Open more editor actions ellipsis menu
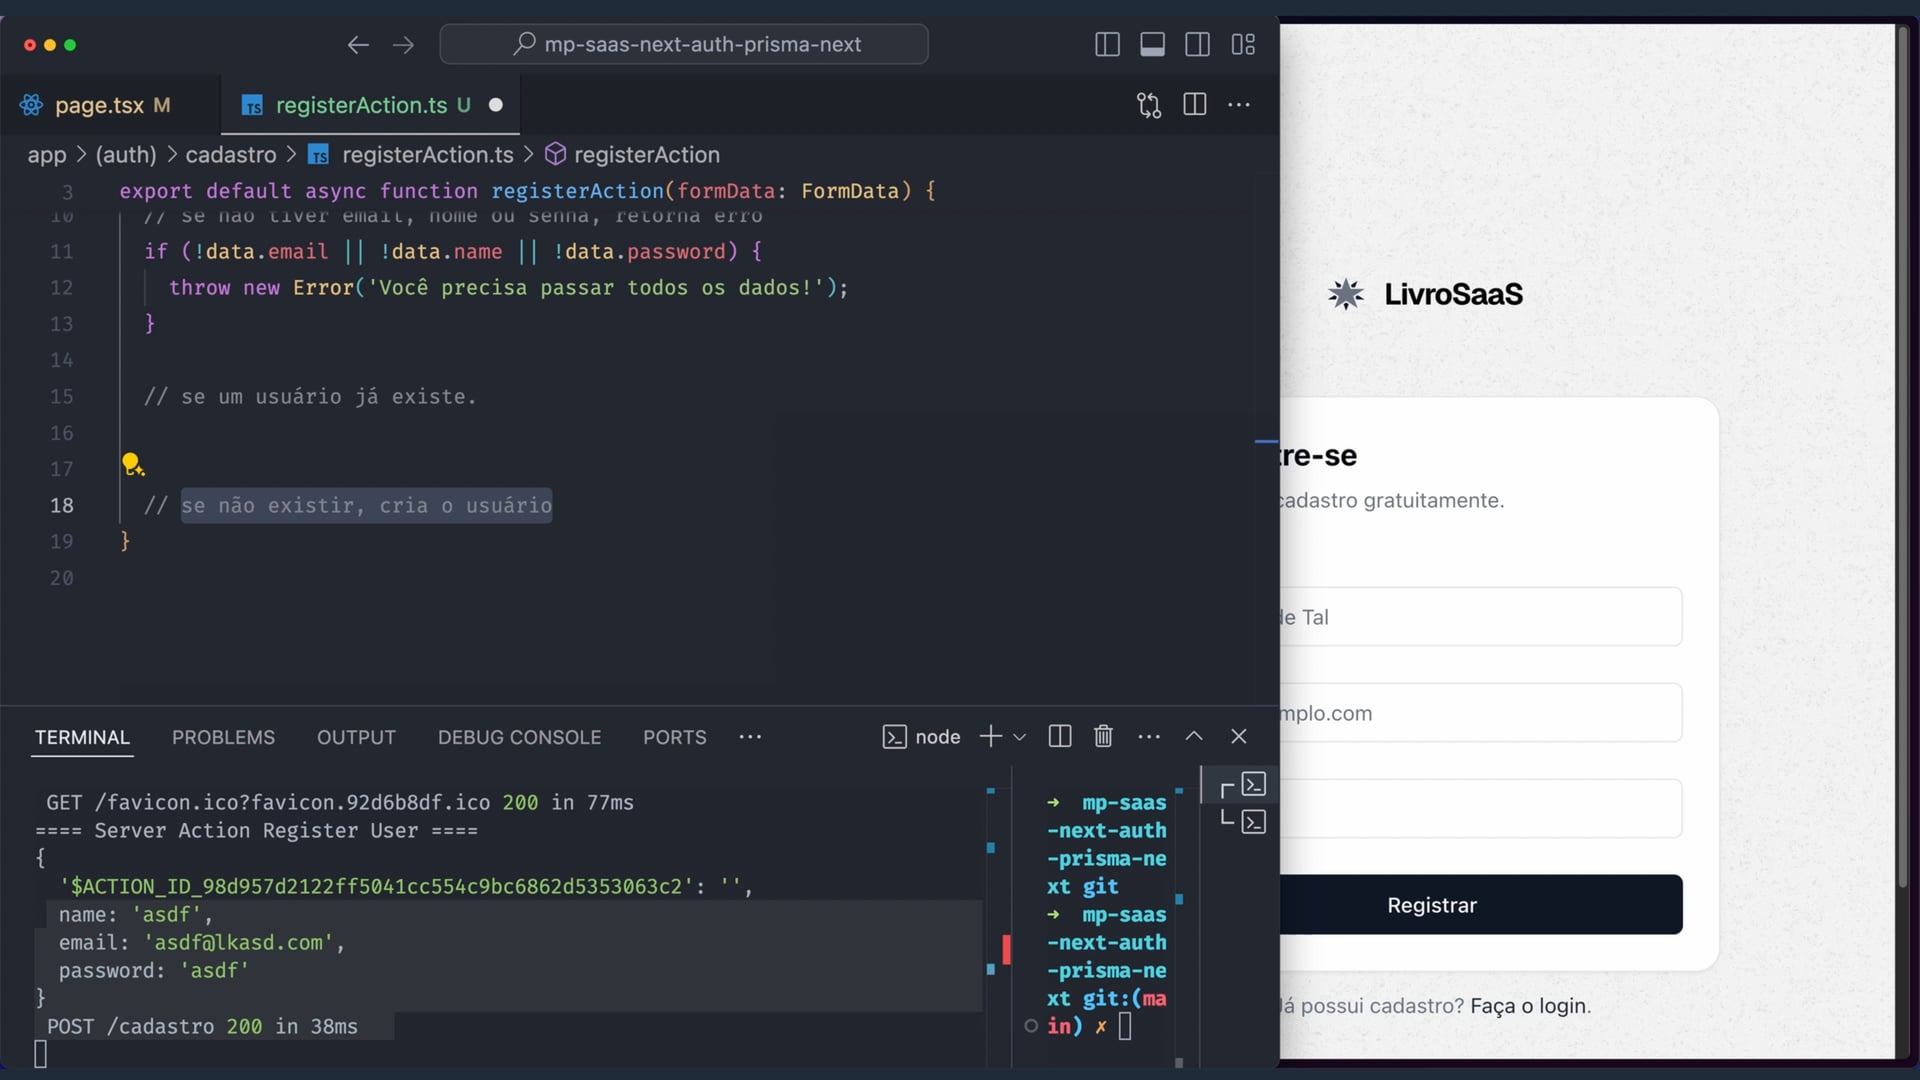This screenshot has width=1920, height=1080. tap(1239, 105)
